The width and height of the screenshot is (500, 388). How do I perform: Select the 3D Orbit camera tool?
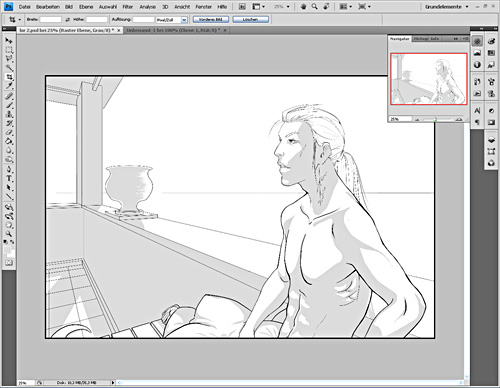[x=9, y=217]
